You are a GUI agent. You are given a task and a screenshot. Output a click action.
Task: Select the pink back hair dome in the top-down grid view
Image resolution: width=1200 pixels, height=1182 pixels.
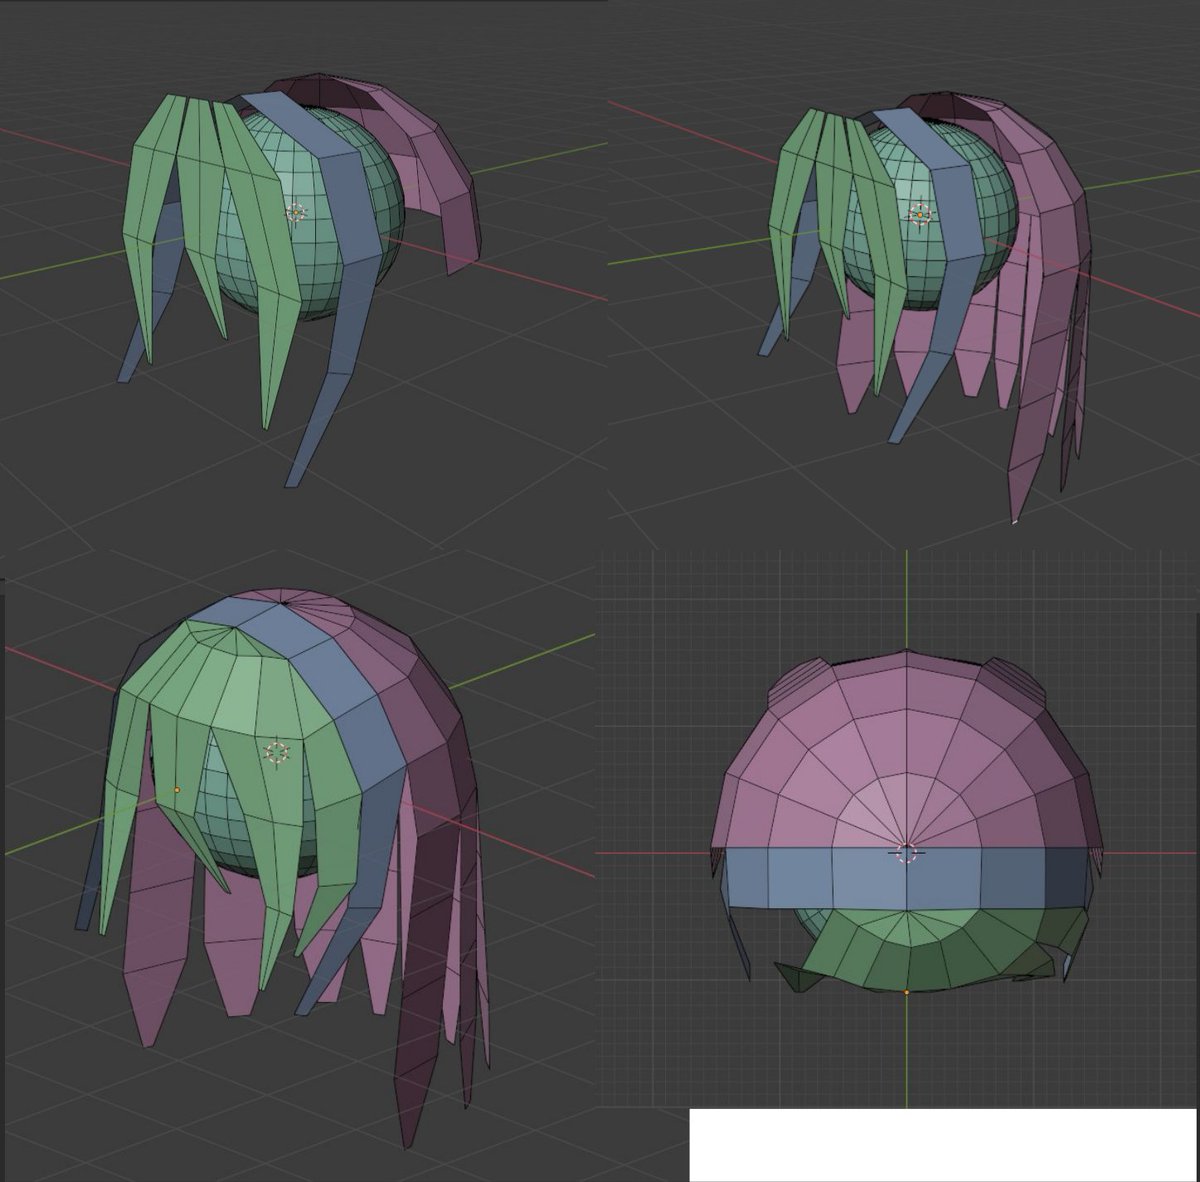tap(905, 750)
